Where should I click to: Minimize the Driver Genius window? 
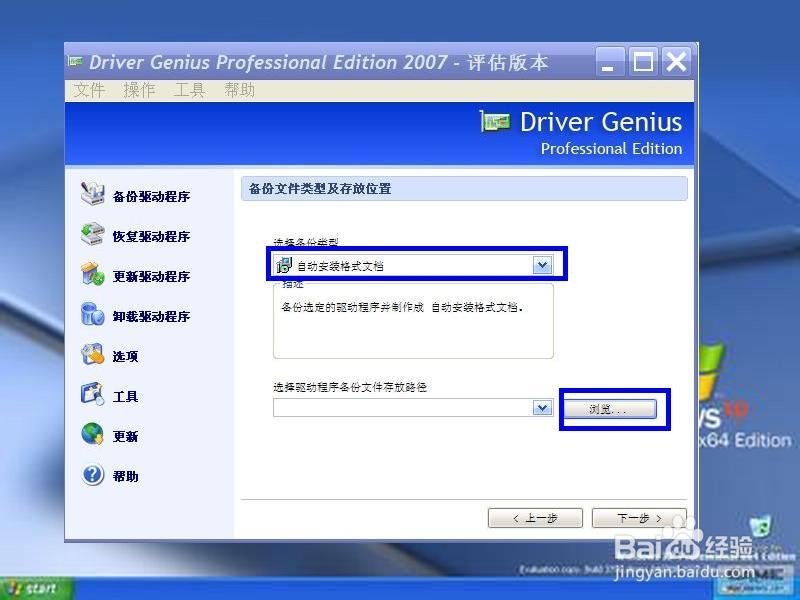point(610,63)
